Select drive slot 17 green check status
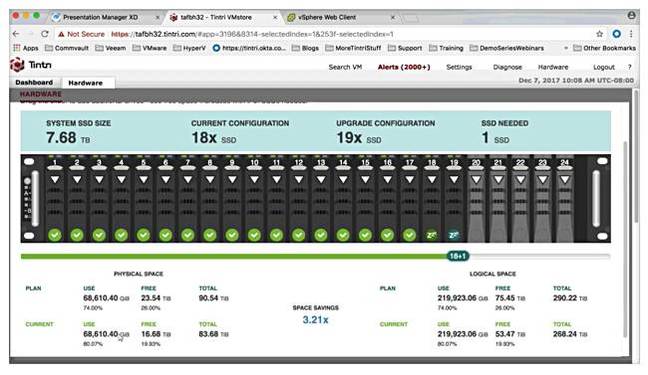Screen dimensions: 648x375 [409, 235]
